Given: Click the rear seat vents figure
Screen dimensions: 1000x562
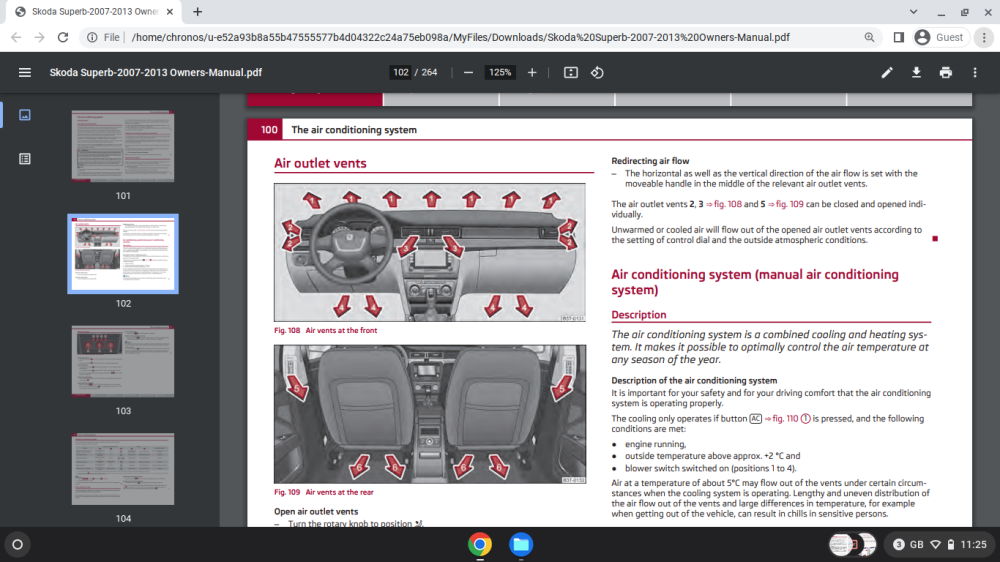Looking at the screenshot, I should point(430,414).
